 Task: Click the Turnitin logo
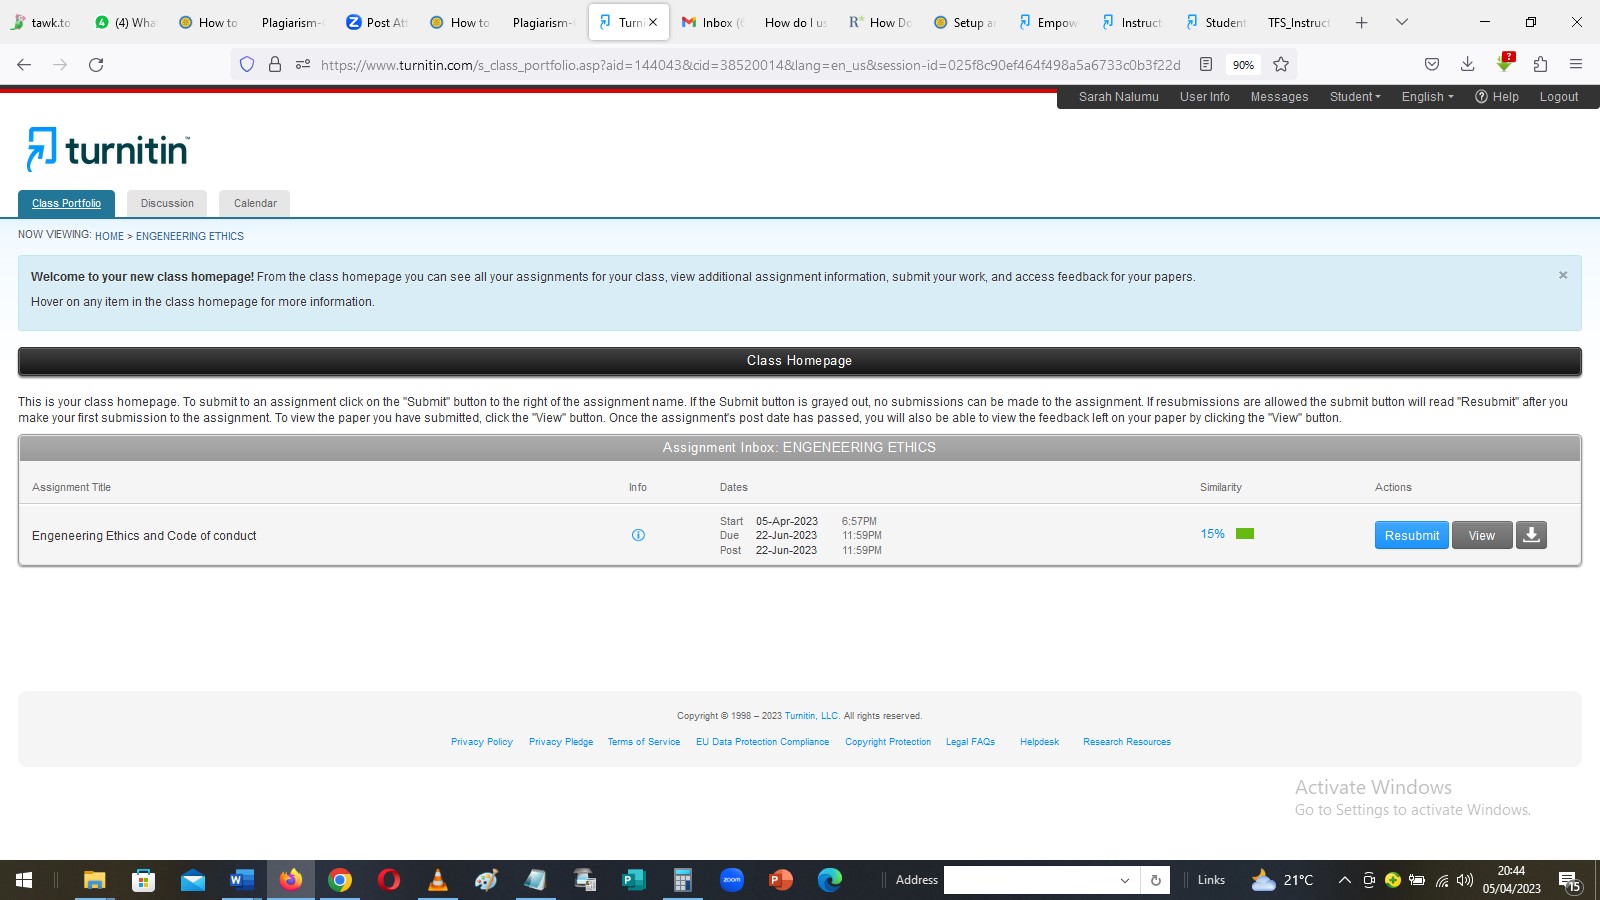[x=108, y=149]
